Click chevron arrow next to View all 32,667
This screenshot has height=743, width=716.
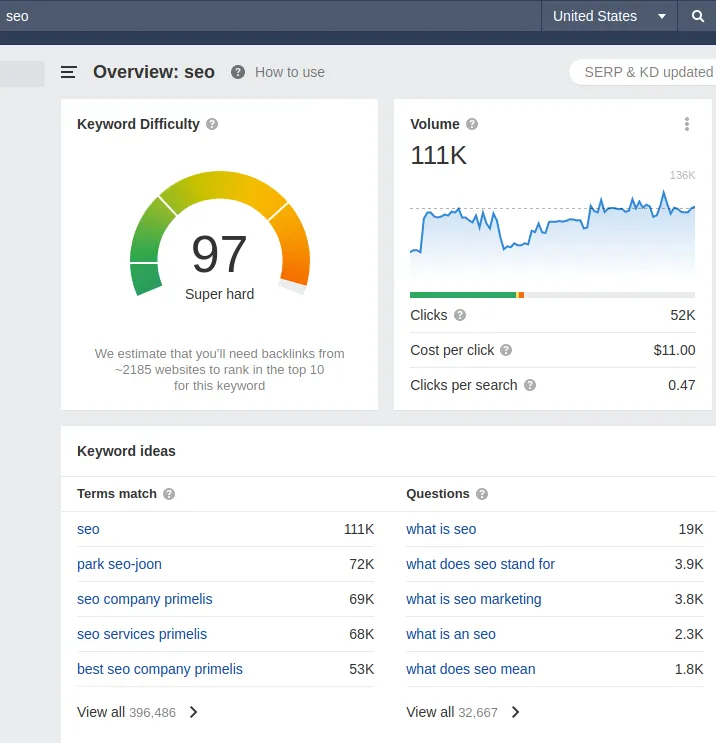click(x=516, y=712)
